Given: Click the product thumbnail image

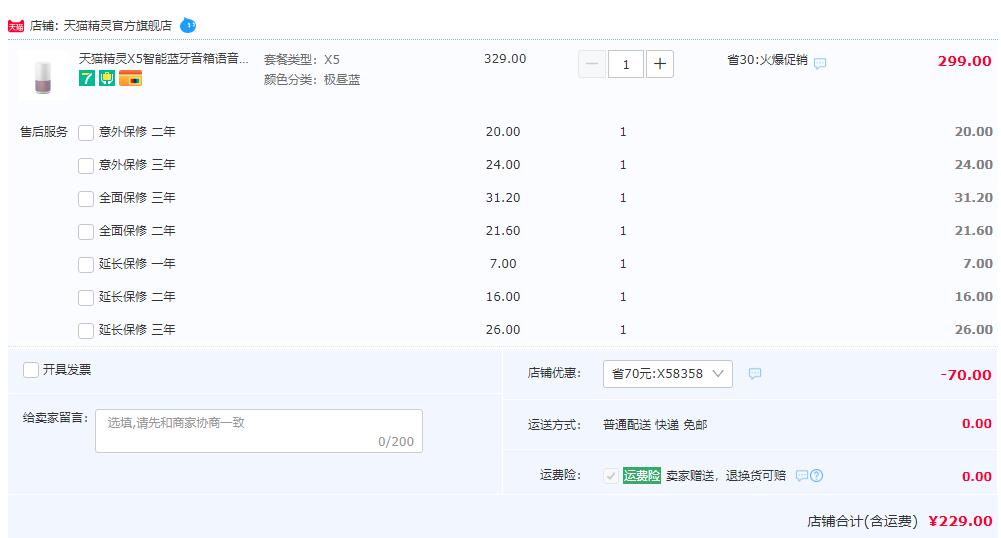Looking at the screenshot, I should tap(43, 75).
